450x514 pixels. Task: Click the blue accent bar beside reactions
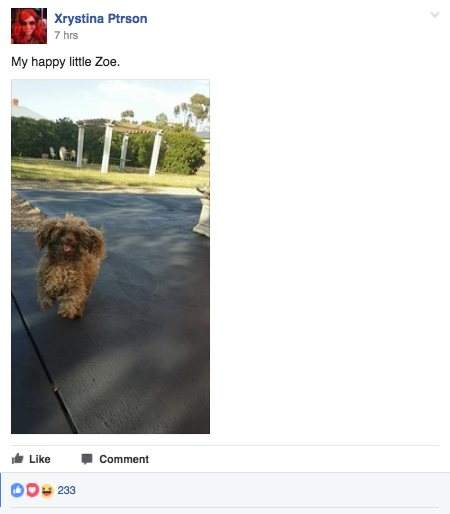[1, 490]
